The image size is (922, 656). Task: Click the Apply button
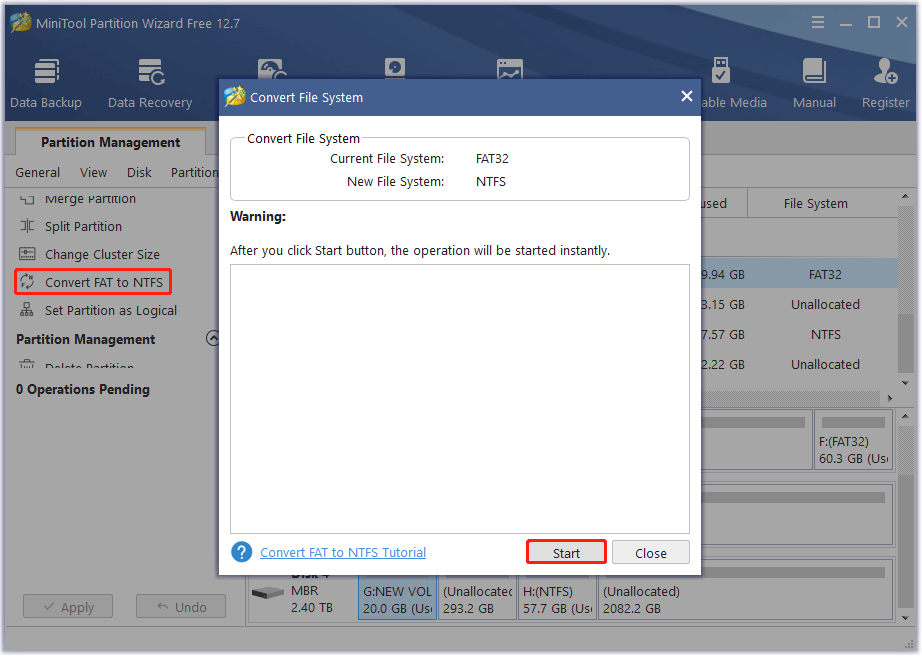[68, 607]
